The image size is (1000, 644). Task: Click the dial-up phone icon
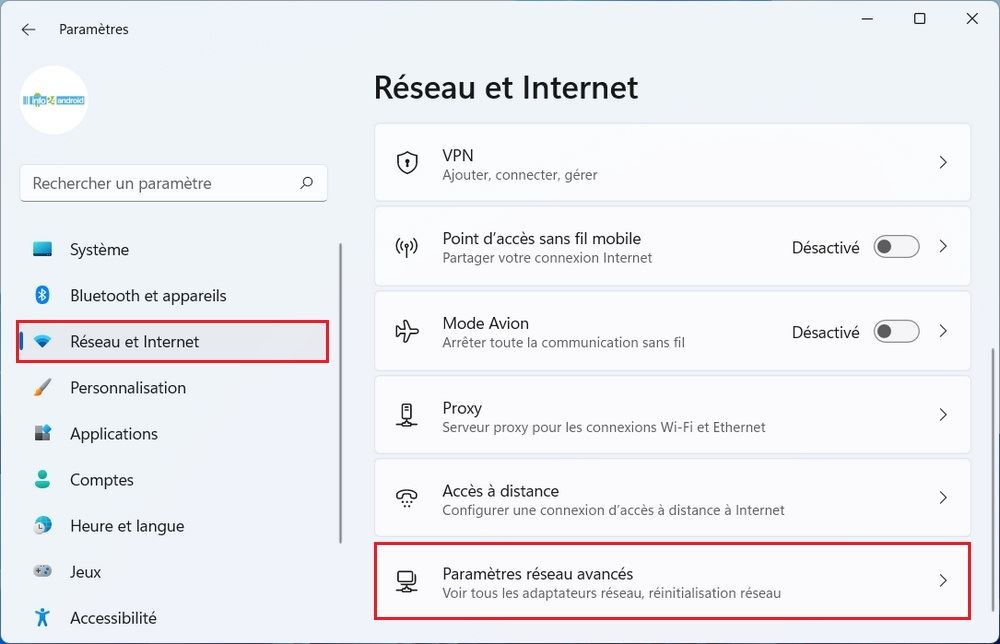click(407, 498)
